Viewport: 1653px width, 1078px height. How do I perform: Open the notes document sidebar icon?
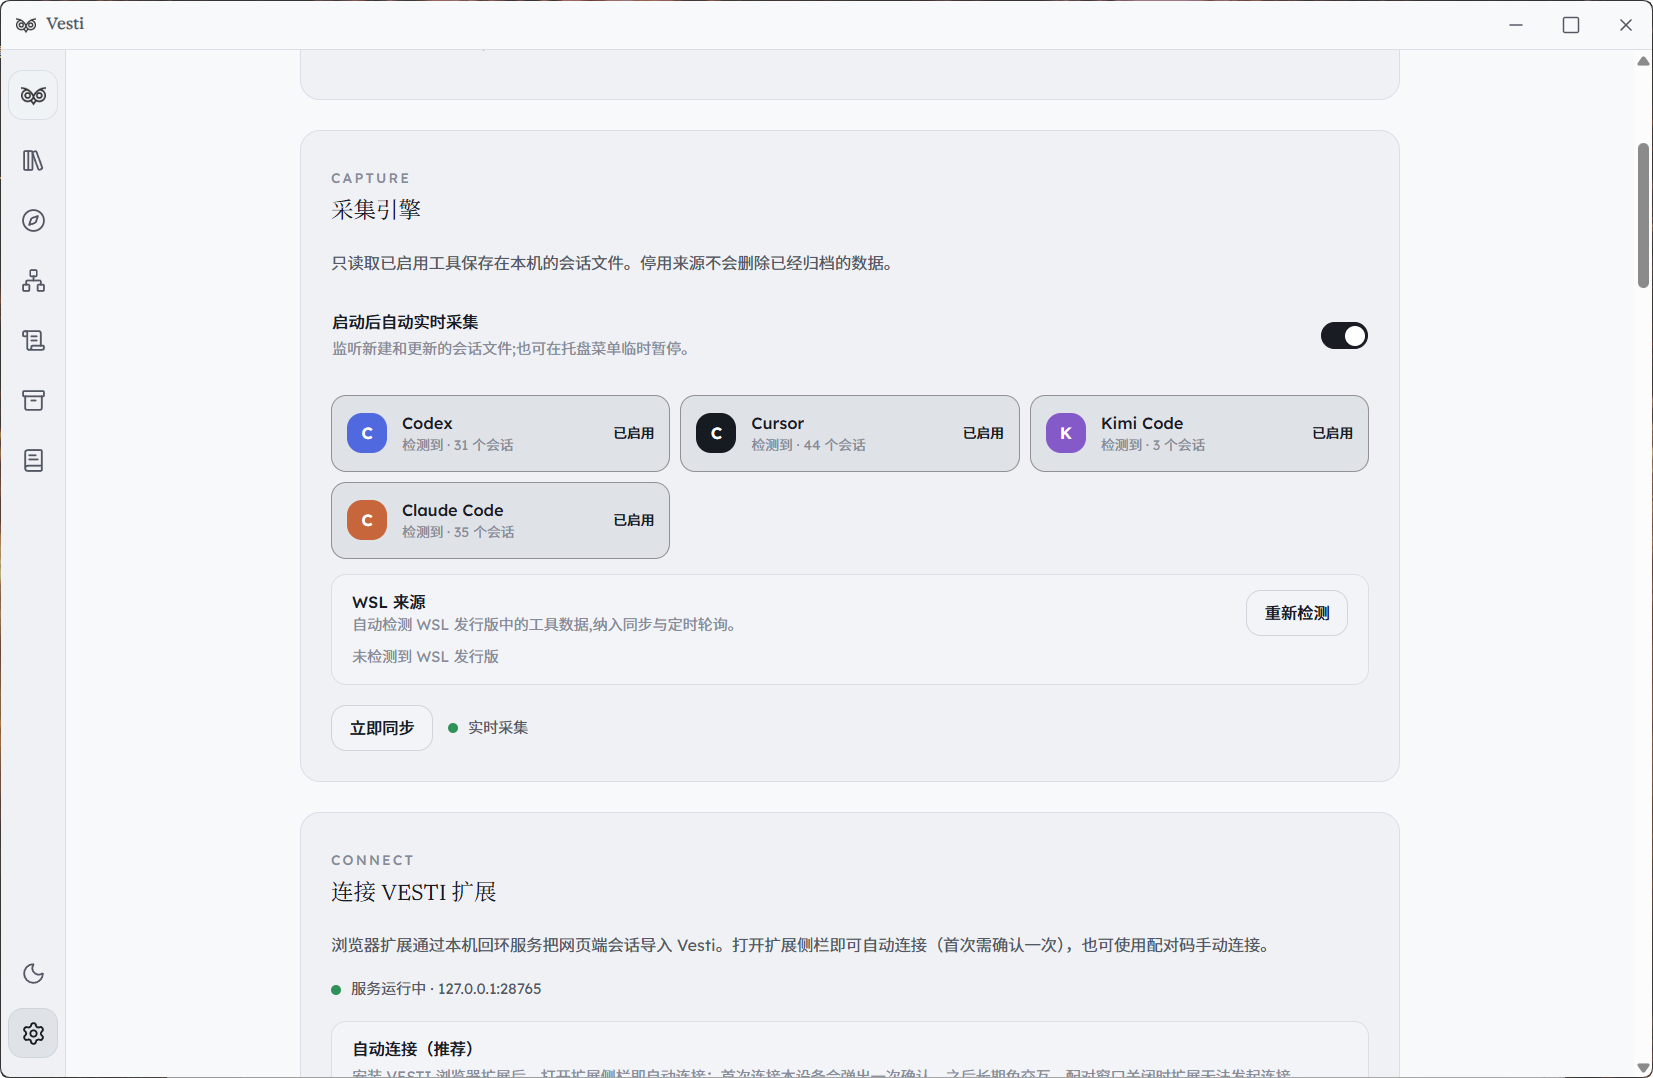(33, 461)
